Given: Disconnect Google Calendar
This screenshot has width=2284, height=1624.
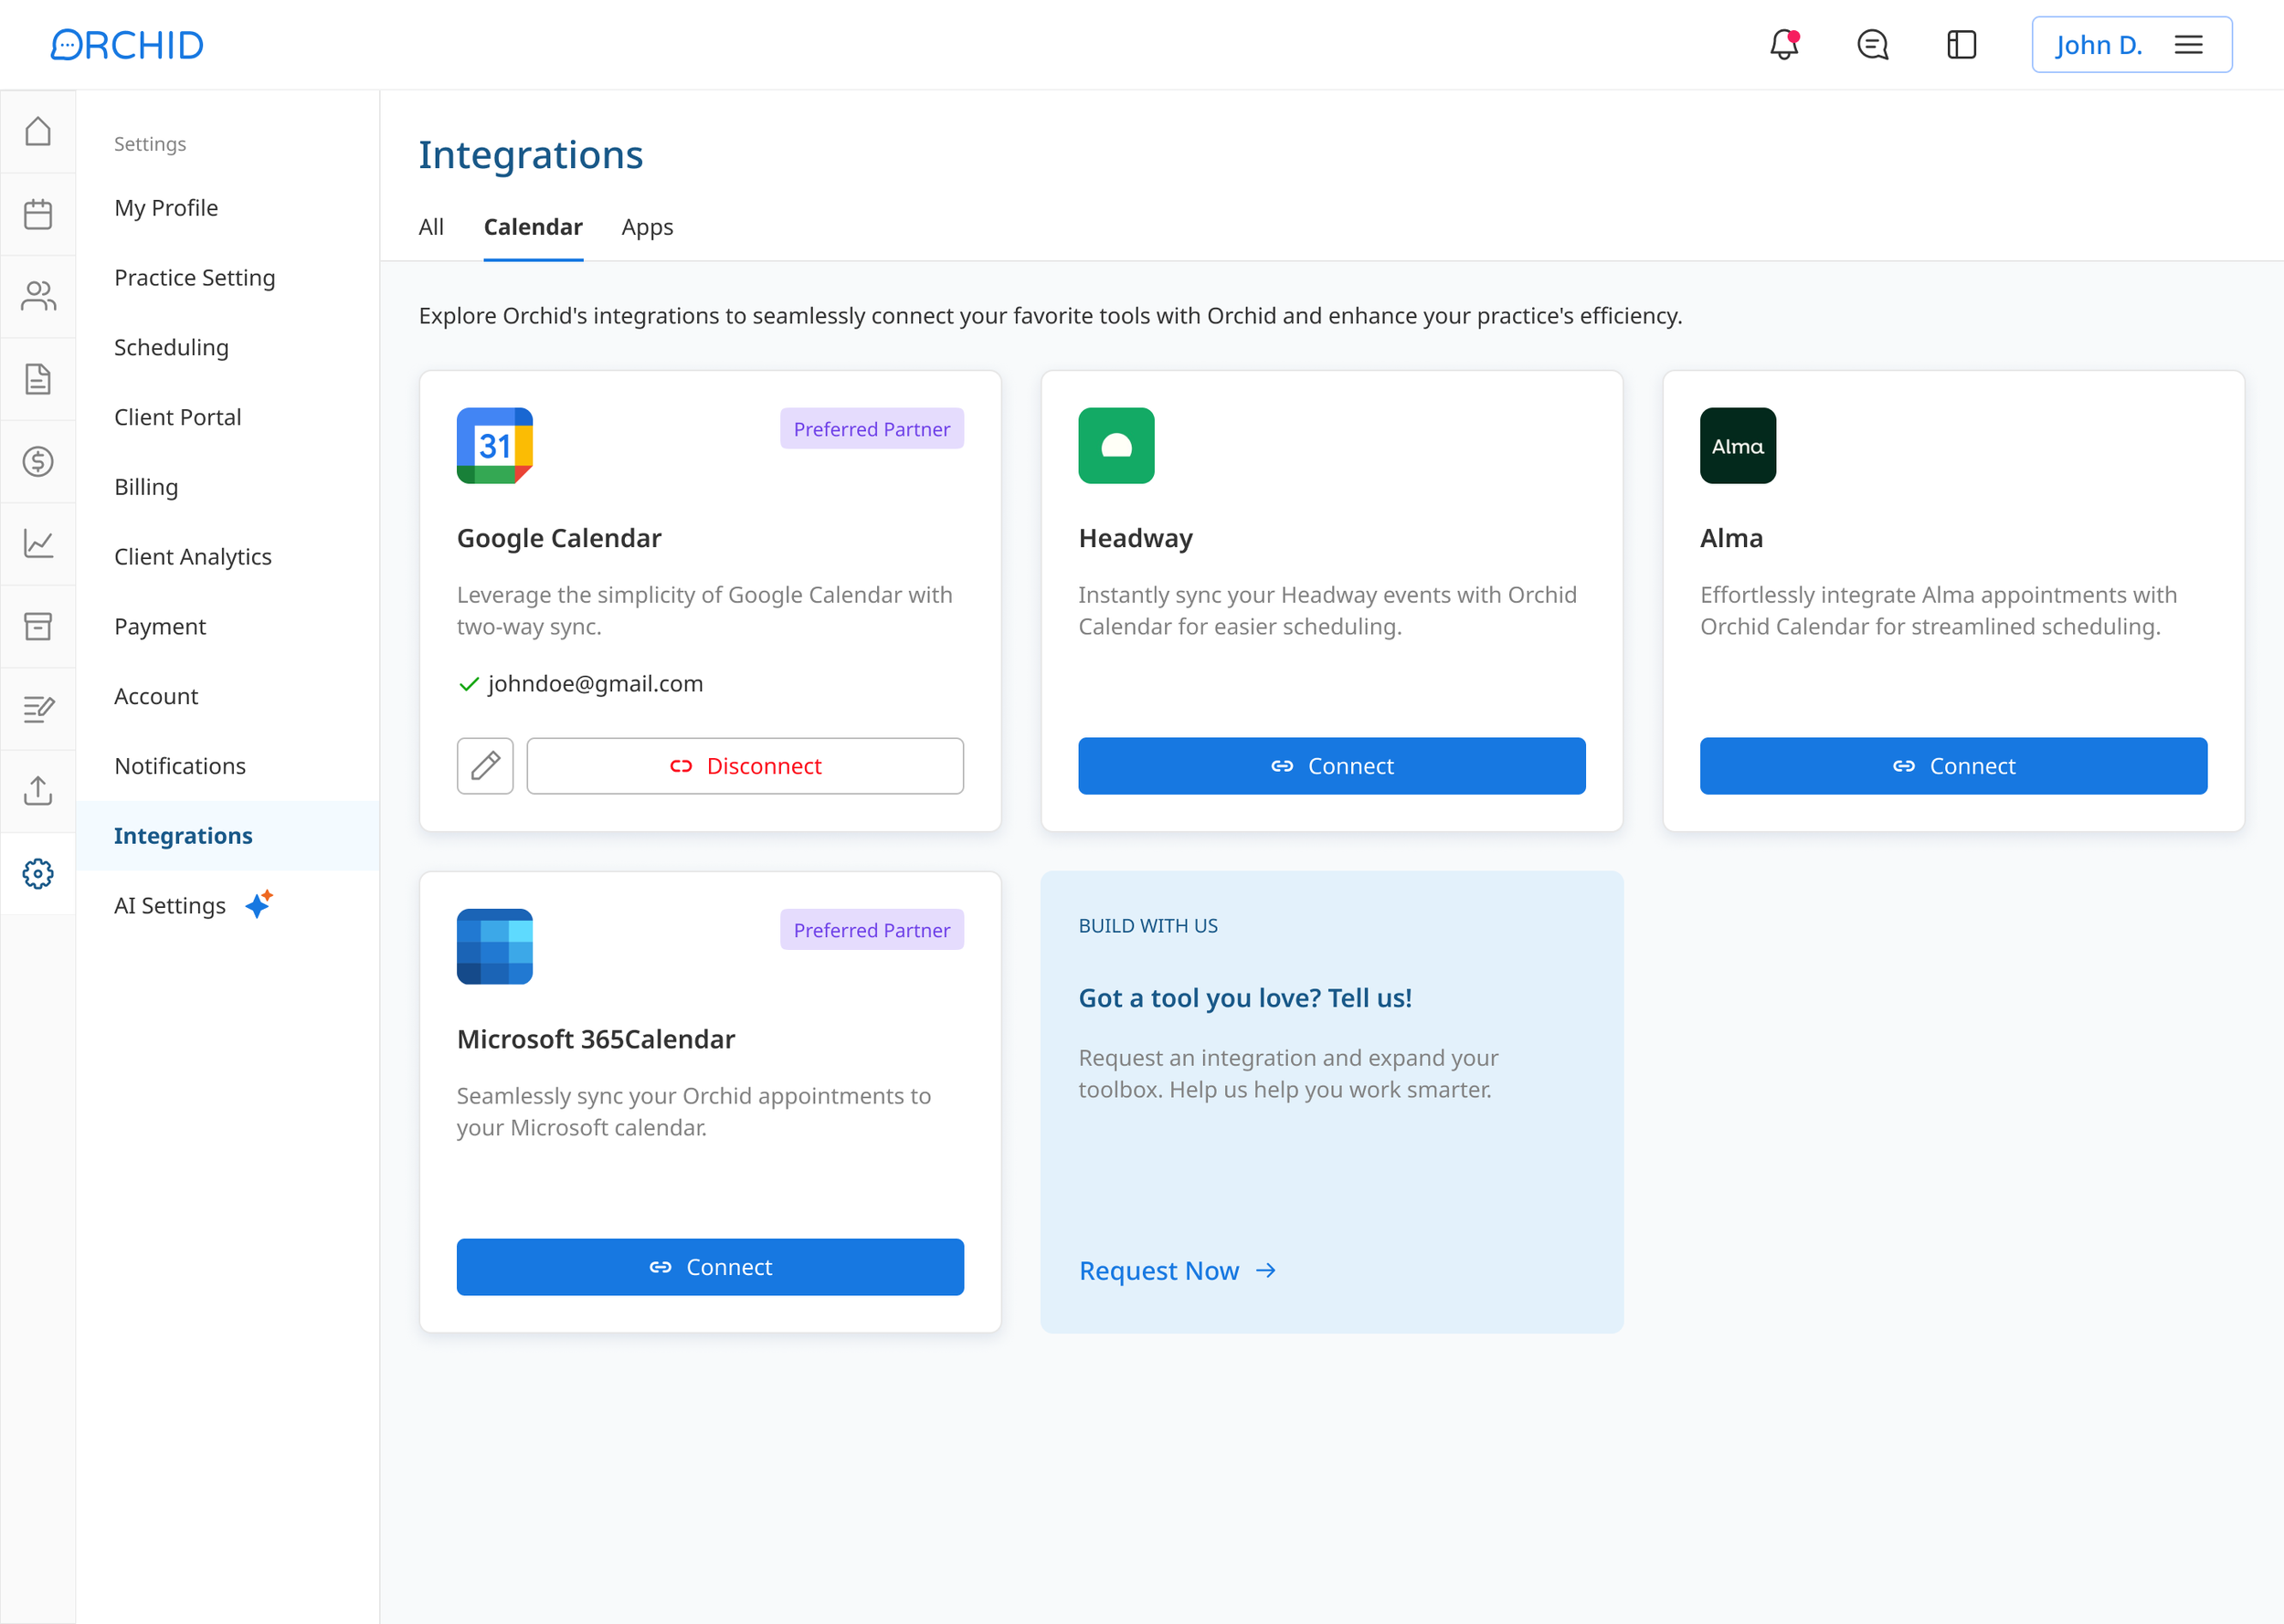Looking at the screenshot, I should pos(745,766).
